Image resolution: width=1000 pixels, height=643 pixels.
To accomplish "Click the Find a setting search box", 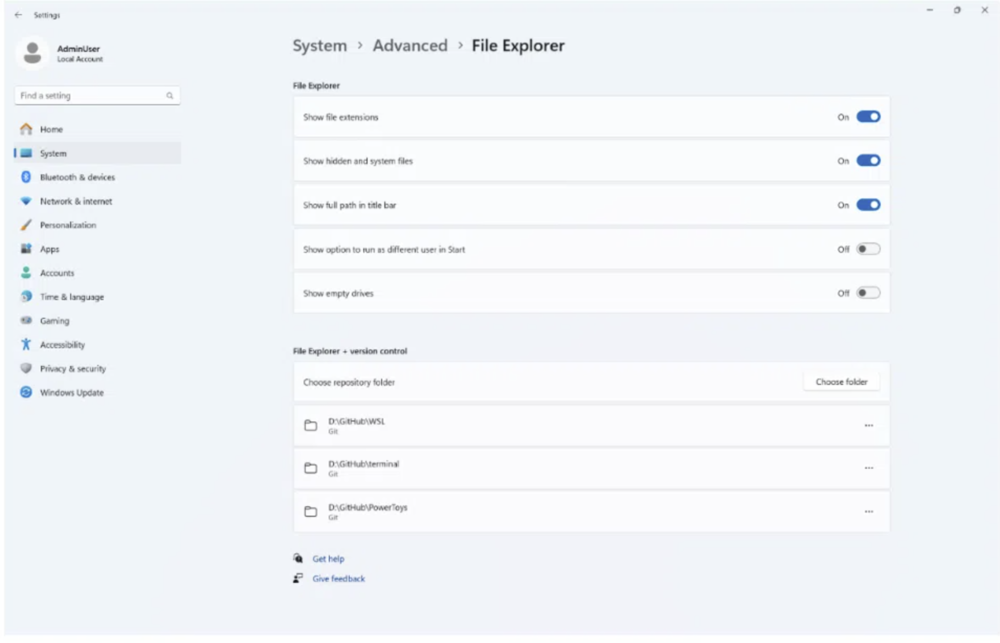I will 97,96.
